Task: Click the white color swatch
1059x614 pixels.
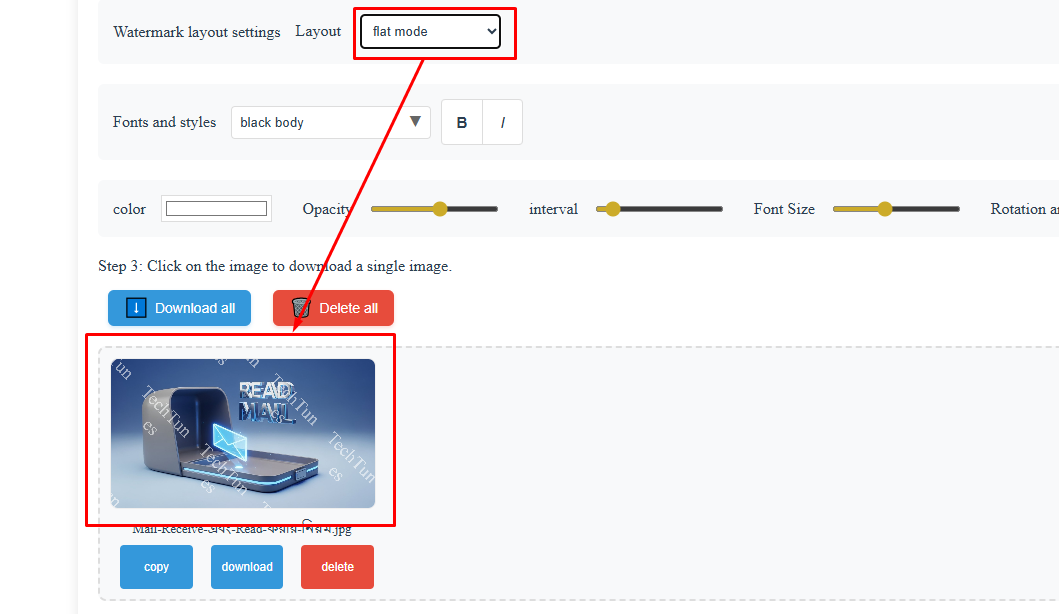Action: click(x=216, y=209)
